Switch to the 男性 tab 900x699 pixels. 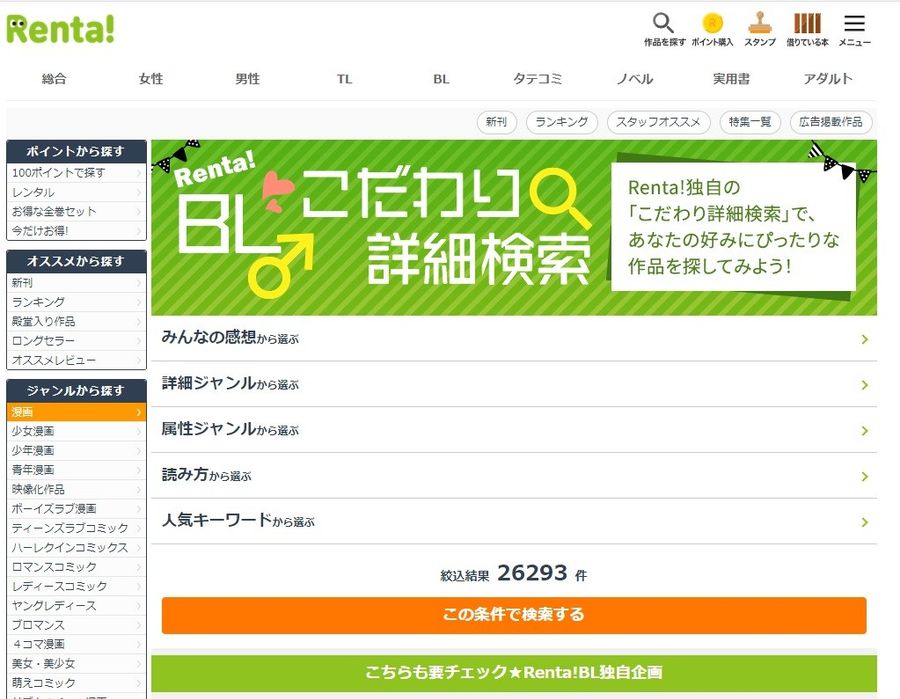click(247, 79)
